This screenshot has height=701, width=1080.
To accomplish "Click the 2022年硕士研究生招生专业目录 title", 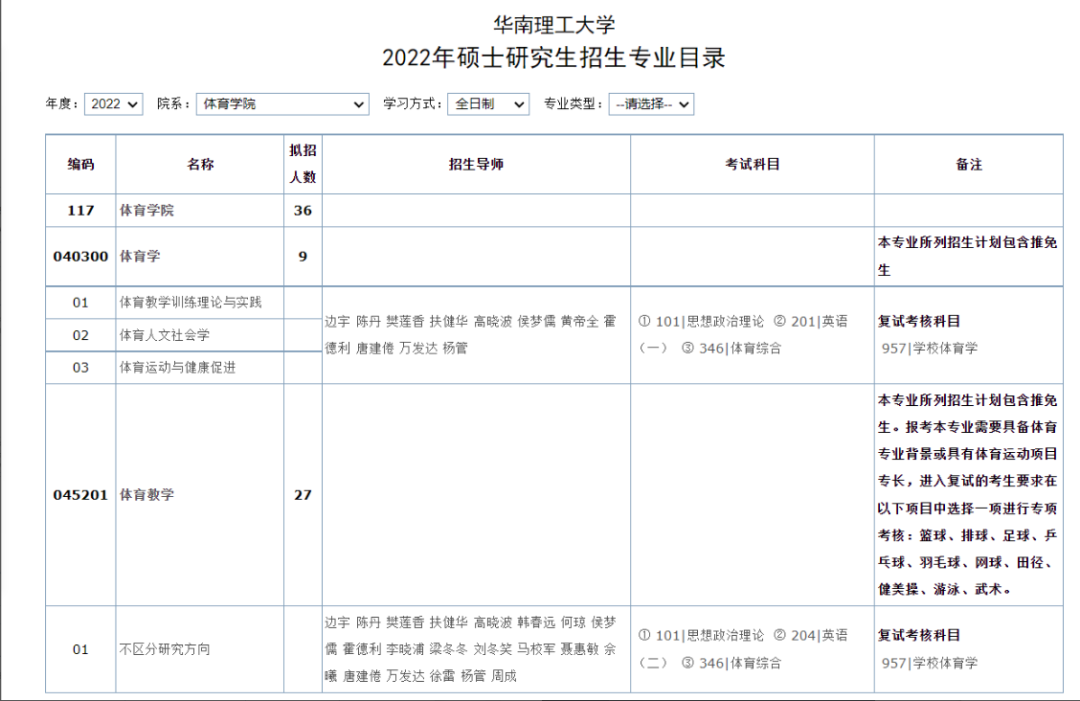I will coord(554,58).
